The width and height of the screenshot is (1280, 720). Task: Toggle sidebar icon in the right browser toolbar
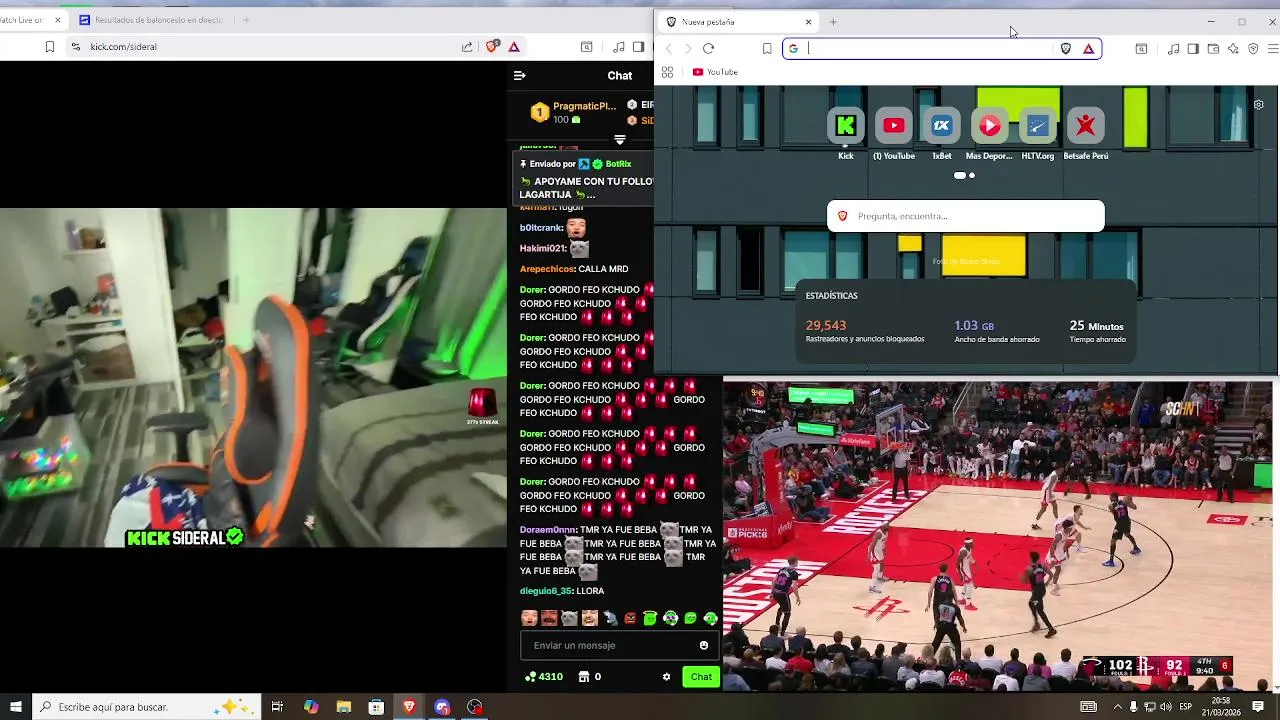pos(1193,48)
